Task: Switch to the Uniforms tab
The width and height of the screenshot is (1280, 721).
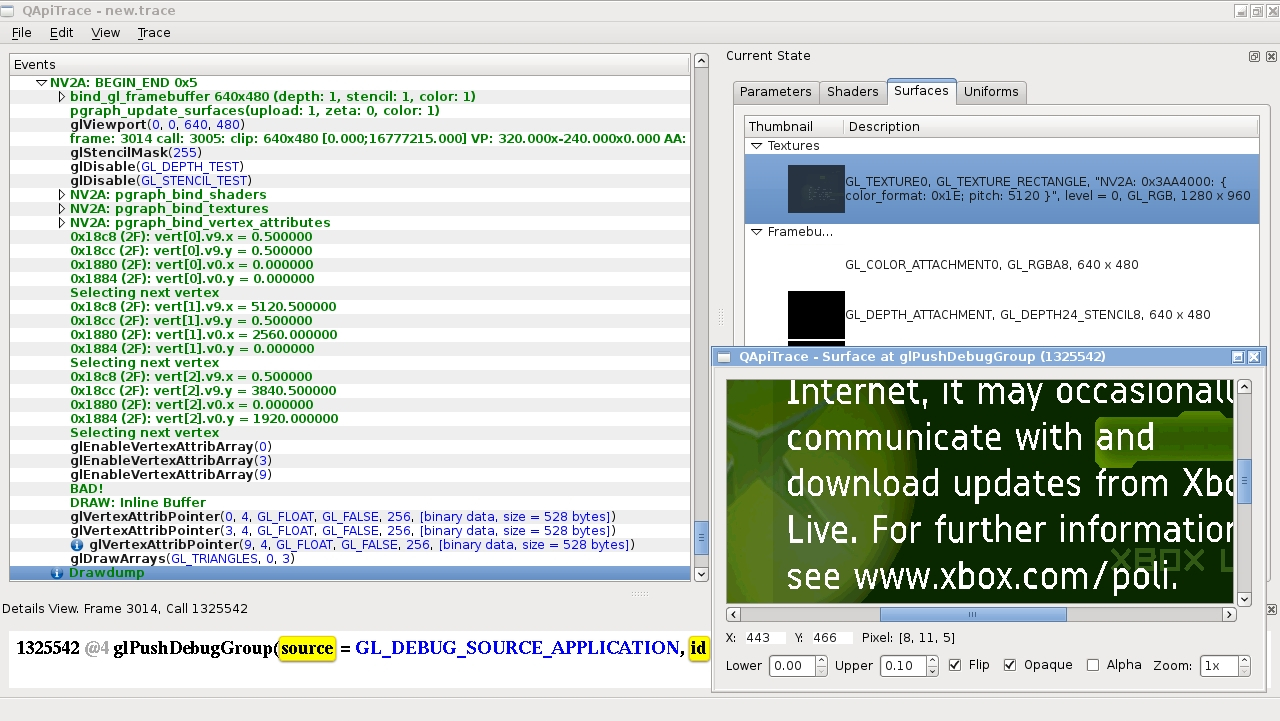Action: 991,92
